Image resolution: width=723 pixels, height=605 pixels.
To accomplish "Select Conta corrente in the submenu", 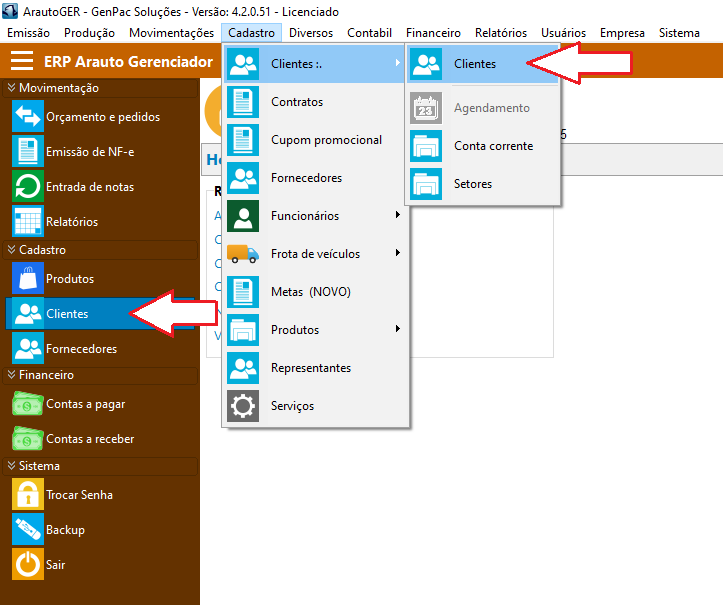I will tap(493, 146).
